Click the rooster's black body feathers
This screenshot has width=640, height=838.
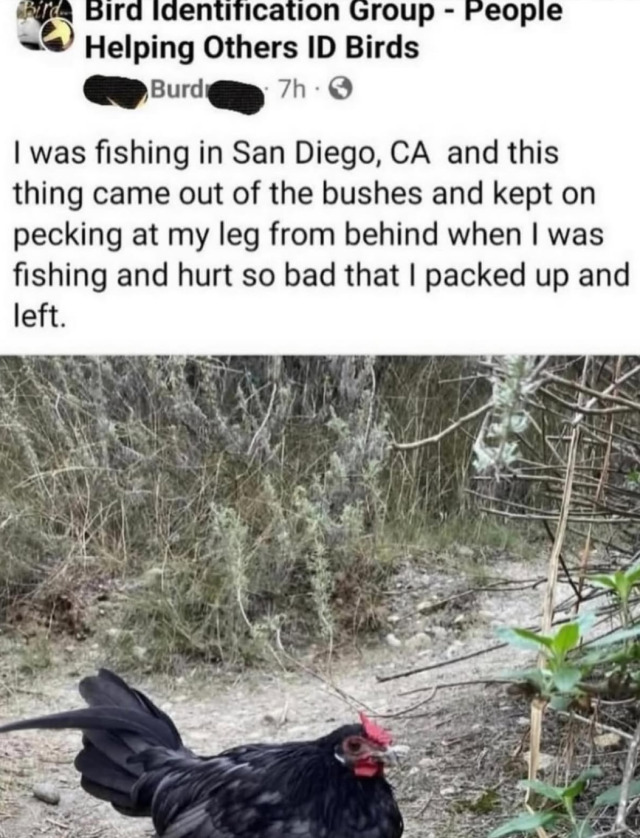267,791
